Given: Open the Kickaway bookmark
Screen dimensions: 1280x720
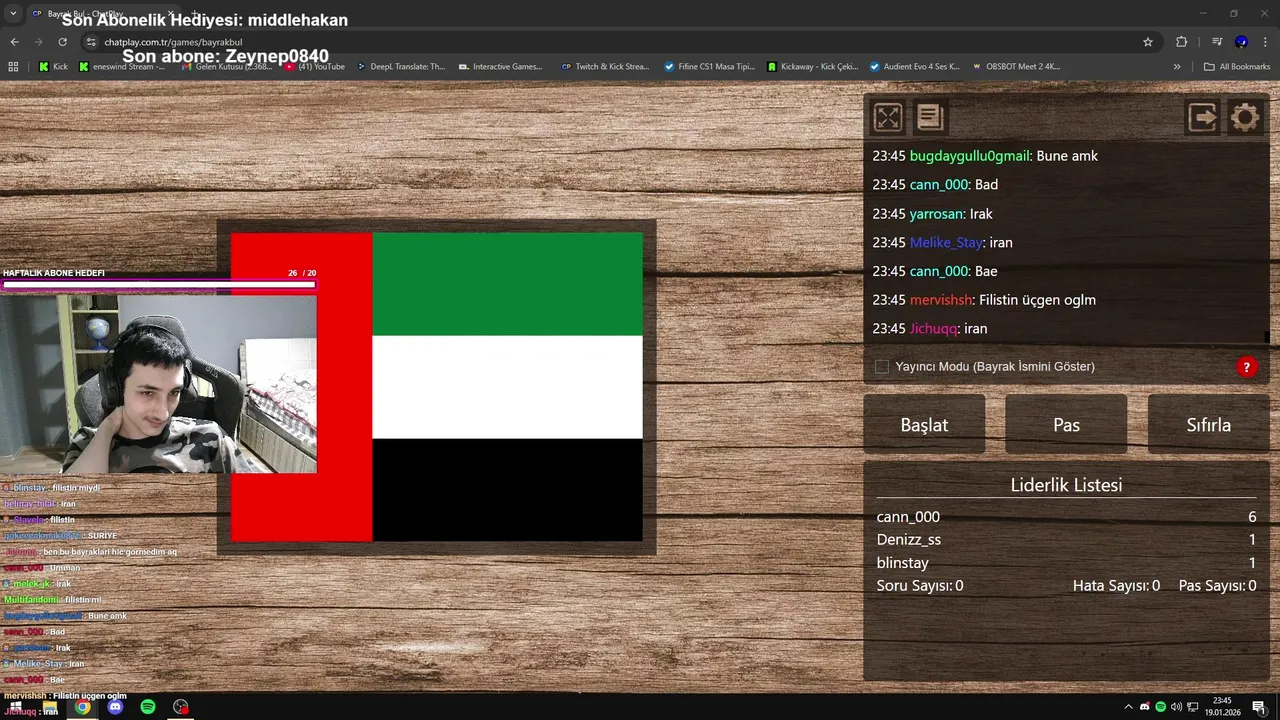Looking at the screenshot, I should 813,67.
